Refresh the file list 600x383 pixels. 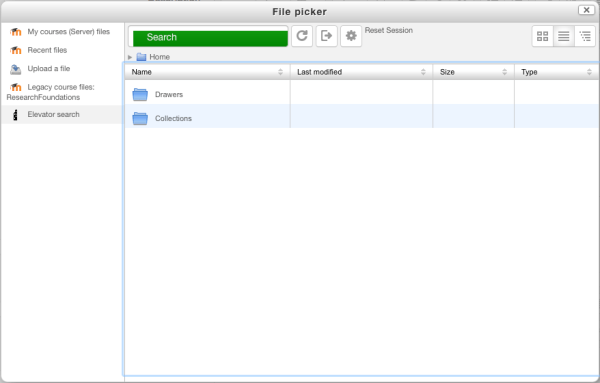tap(302, 36)
